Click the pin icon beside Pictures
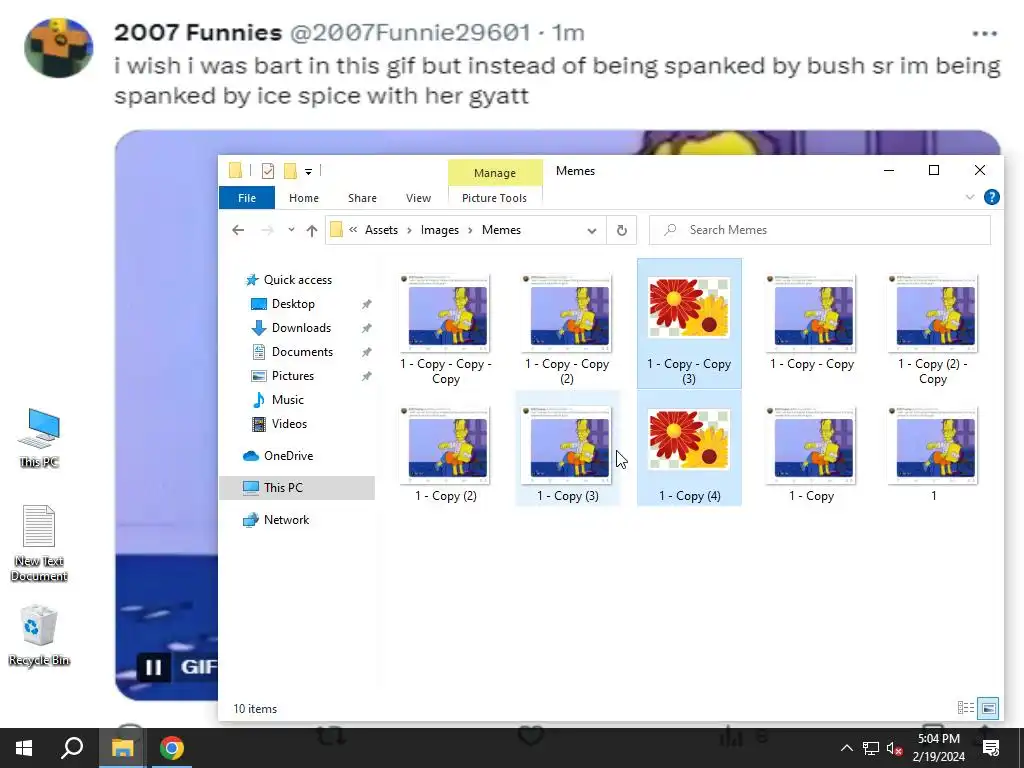This screenshot has height=768, width=1024. pos(366,376)
